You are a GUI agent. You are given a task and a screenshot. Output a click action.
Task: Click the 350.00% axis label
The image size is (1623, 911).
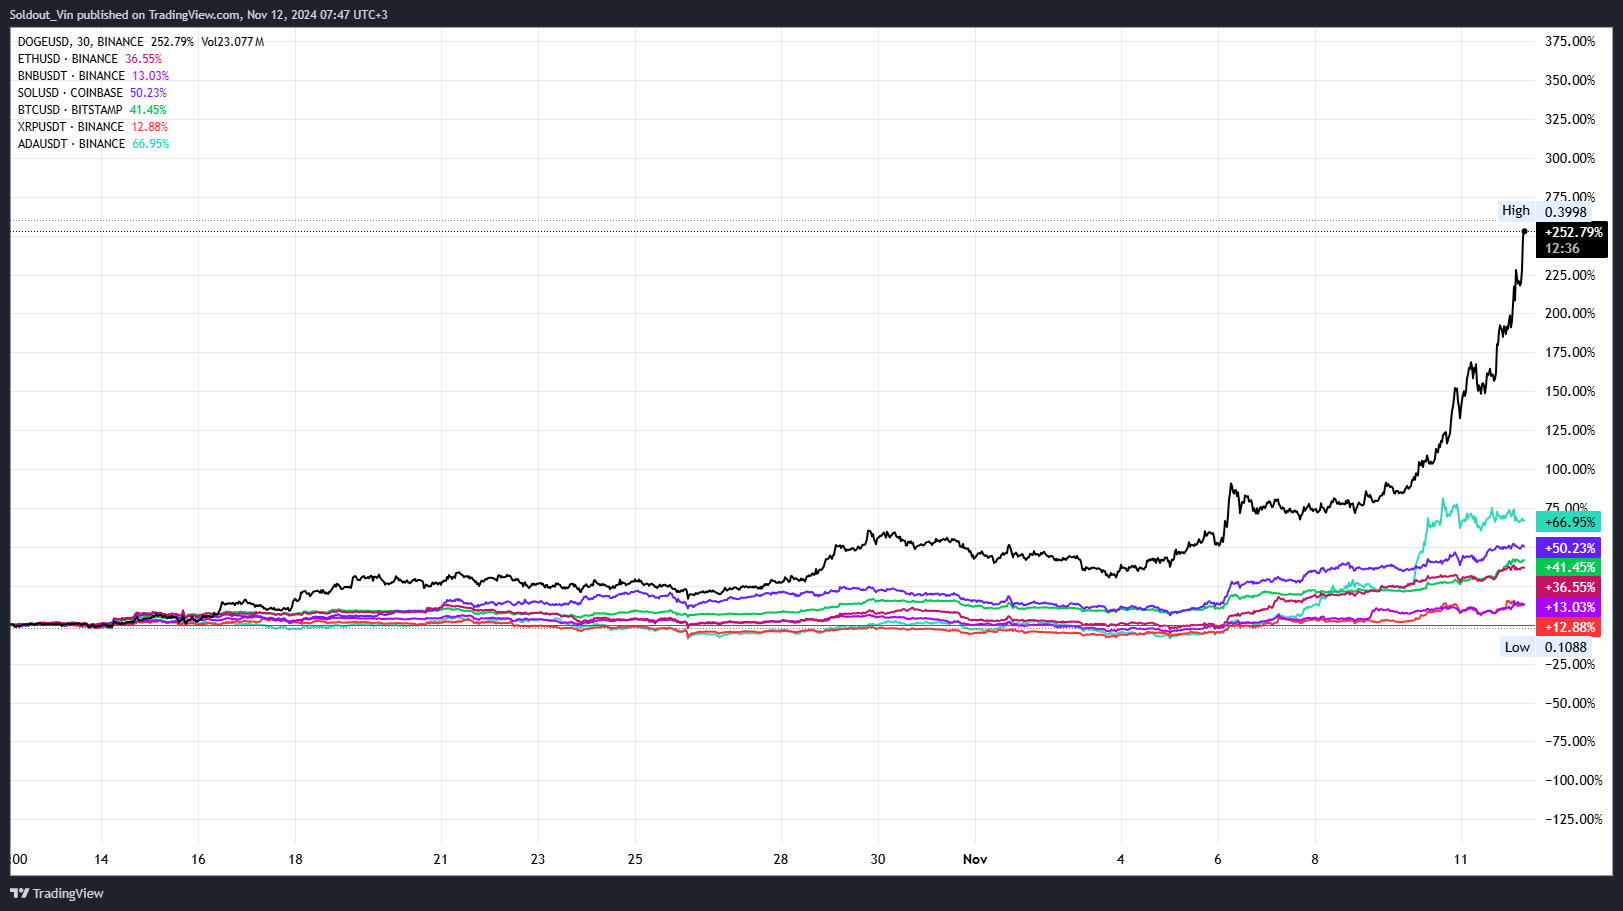coord(1570,80)
